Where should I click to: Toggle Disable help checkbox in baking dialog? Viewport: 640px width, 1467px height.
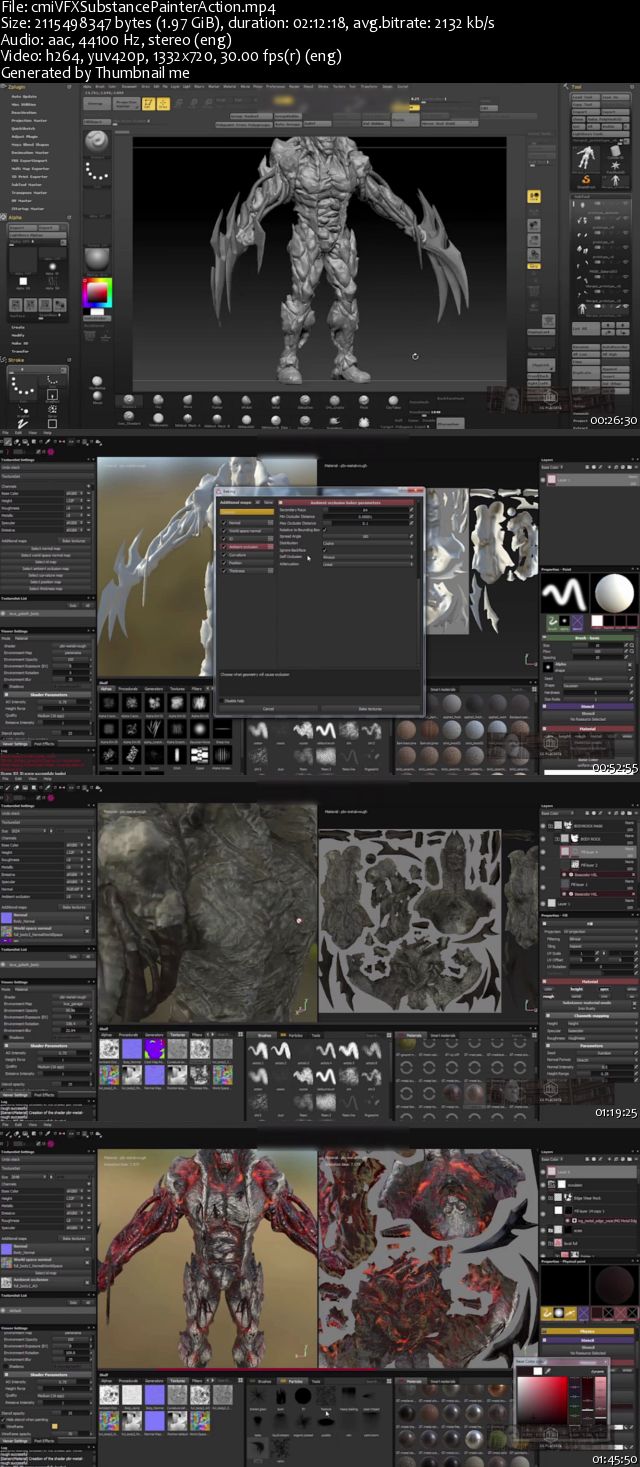pos(224,700)
